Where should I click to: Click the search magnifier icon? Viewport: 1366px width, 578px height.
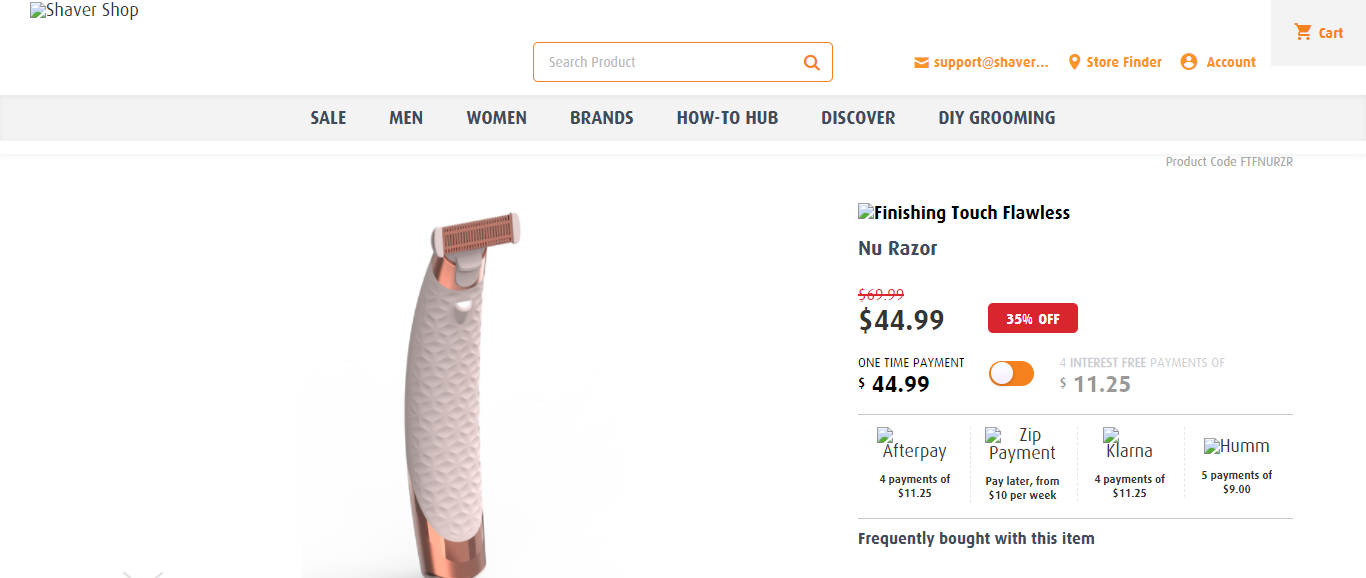[811, 62]
